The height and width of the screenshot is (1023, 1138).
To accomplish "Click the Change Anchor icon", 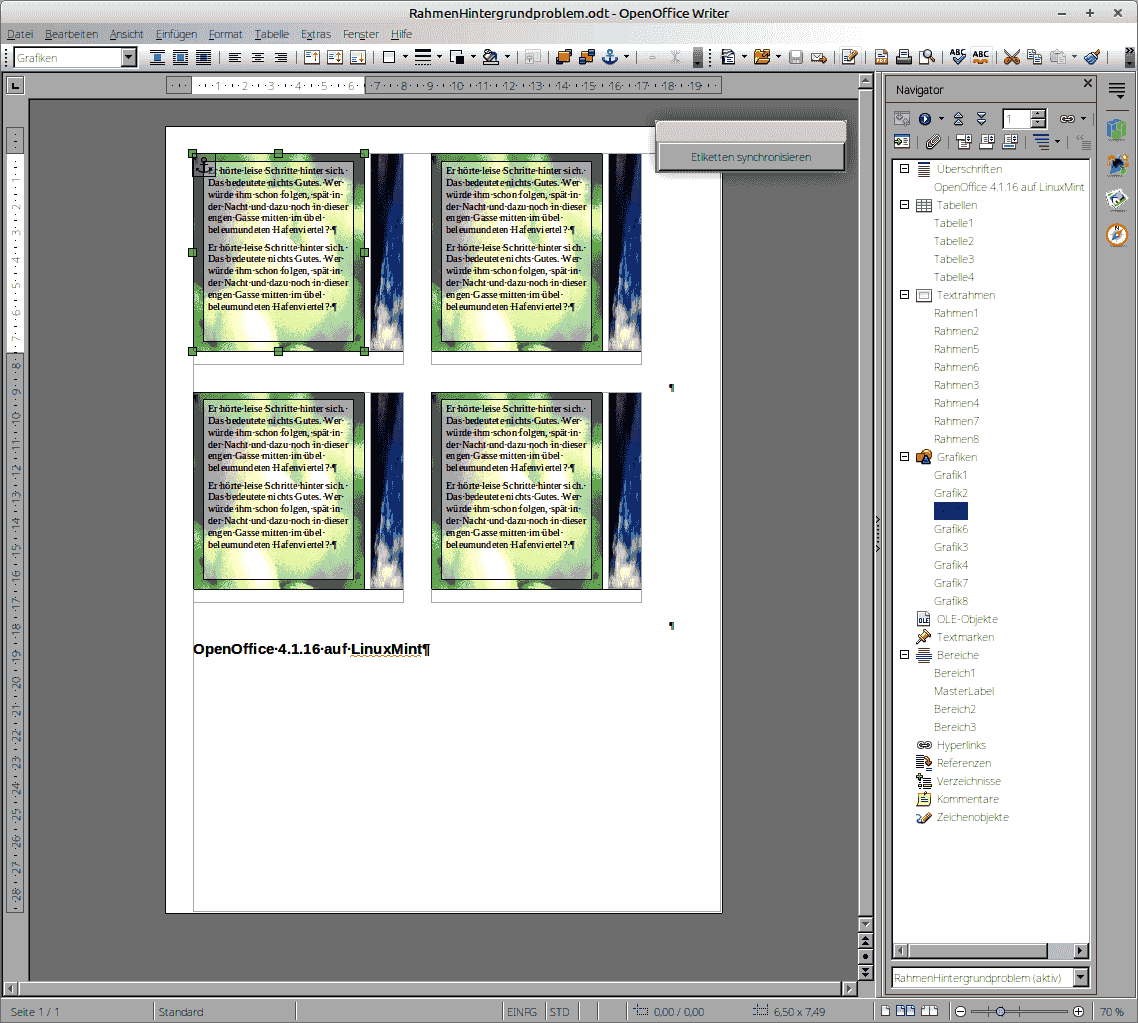I will coord(610,57).
